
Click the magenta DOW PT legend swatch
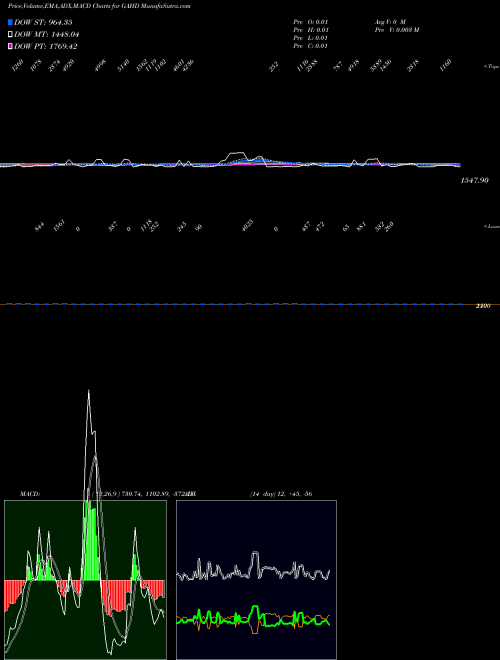pyautogui.click(x=10, y=46)
